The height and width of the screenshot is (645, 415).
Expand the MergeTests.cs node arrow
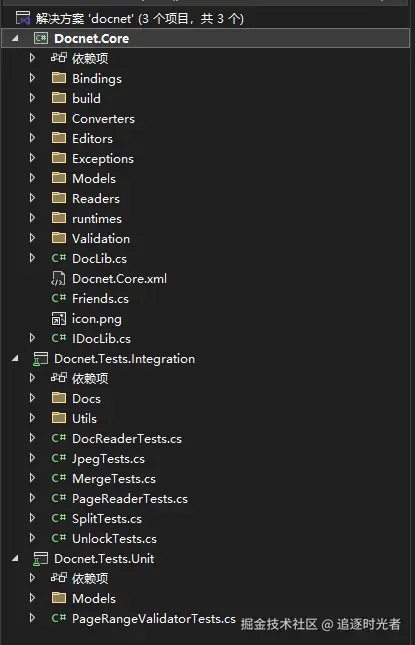click(32, 478)
